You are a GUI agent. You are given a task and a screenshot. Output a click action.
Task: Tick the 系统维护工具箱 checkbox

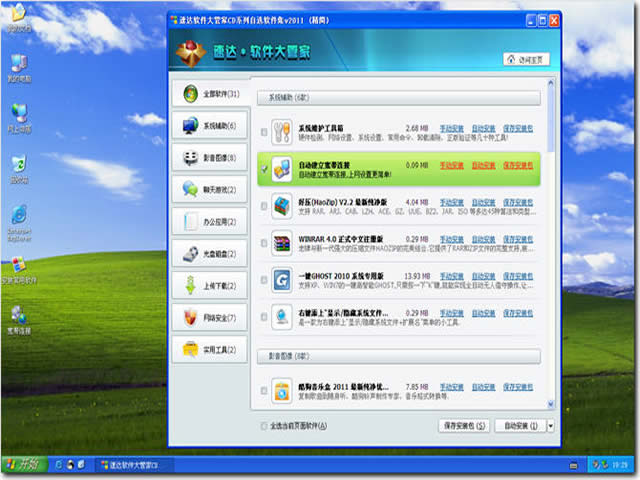click(264, 132)
